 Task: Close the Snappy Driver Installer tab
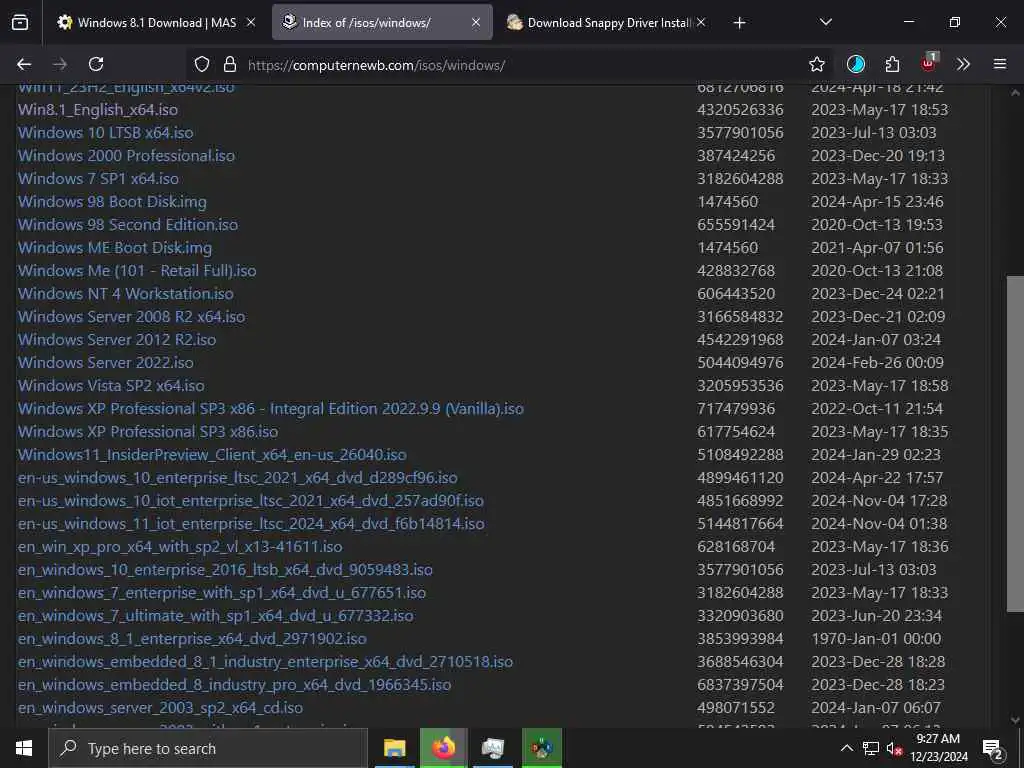[x=701, y=22]
